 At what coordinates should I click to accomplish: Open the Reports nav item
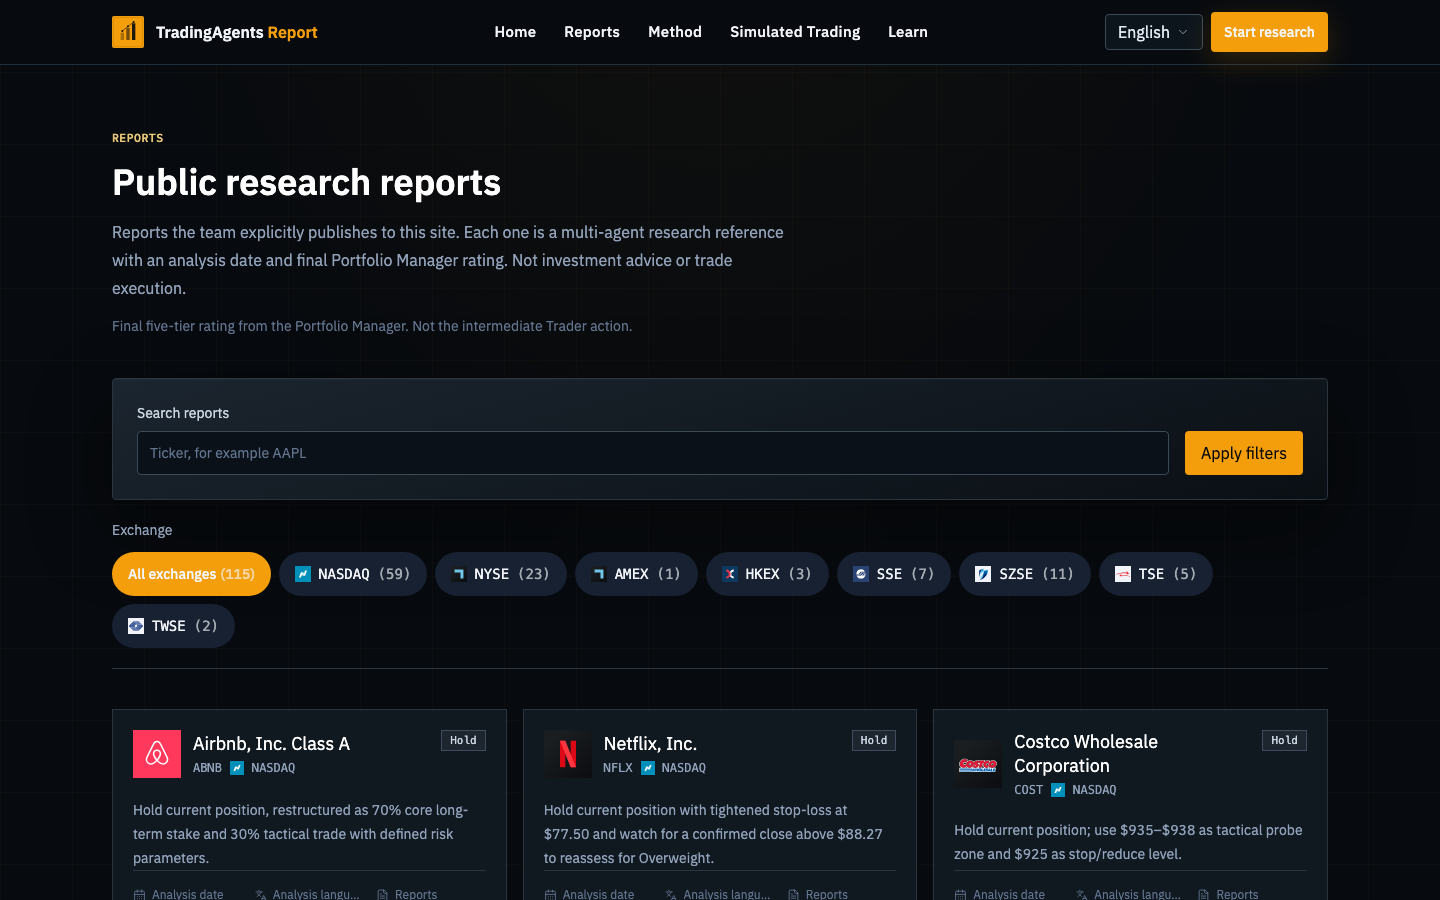[592, 32]
